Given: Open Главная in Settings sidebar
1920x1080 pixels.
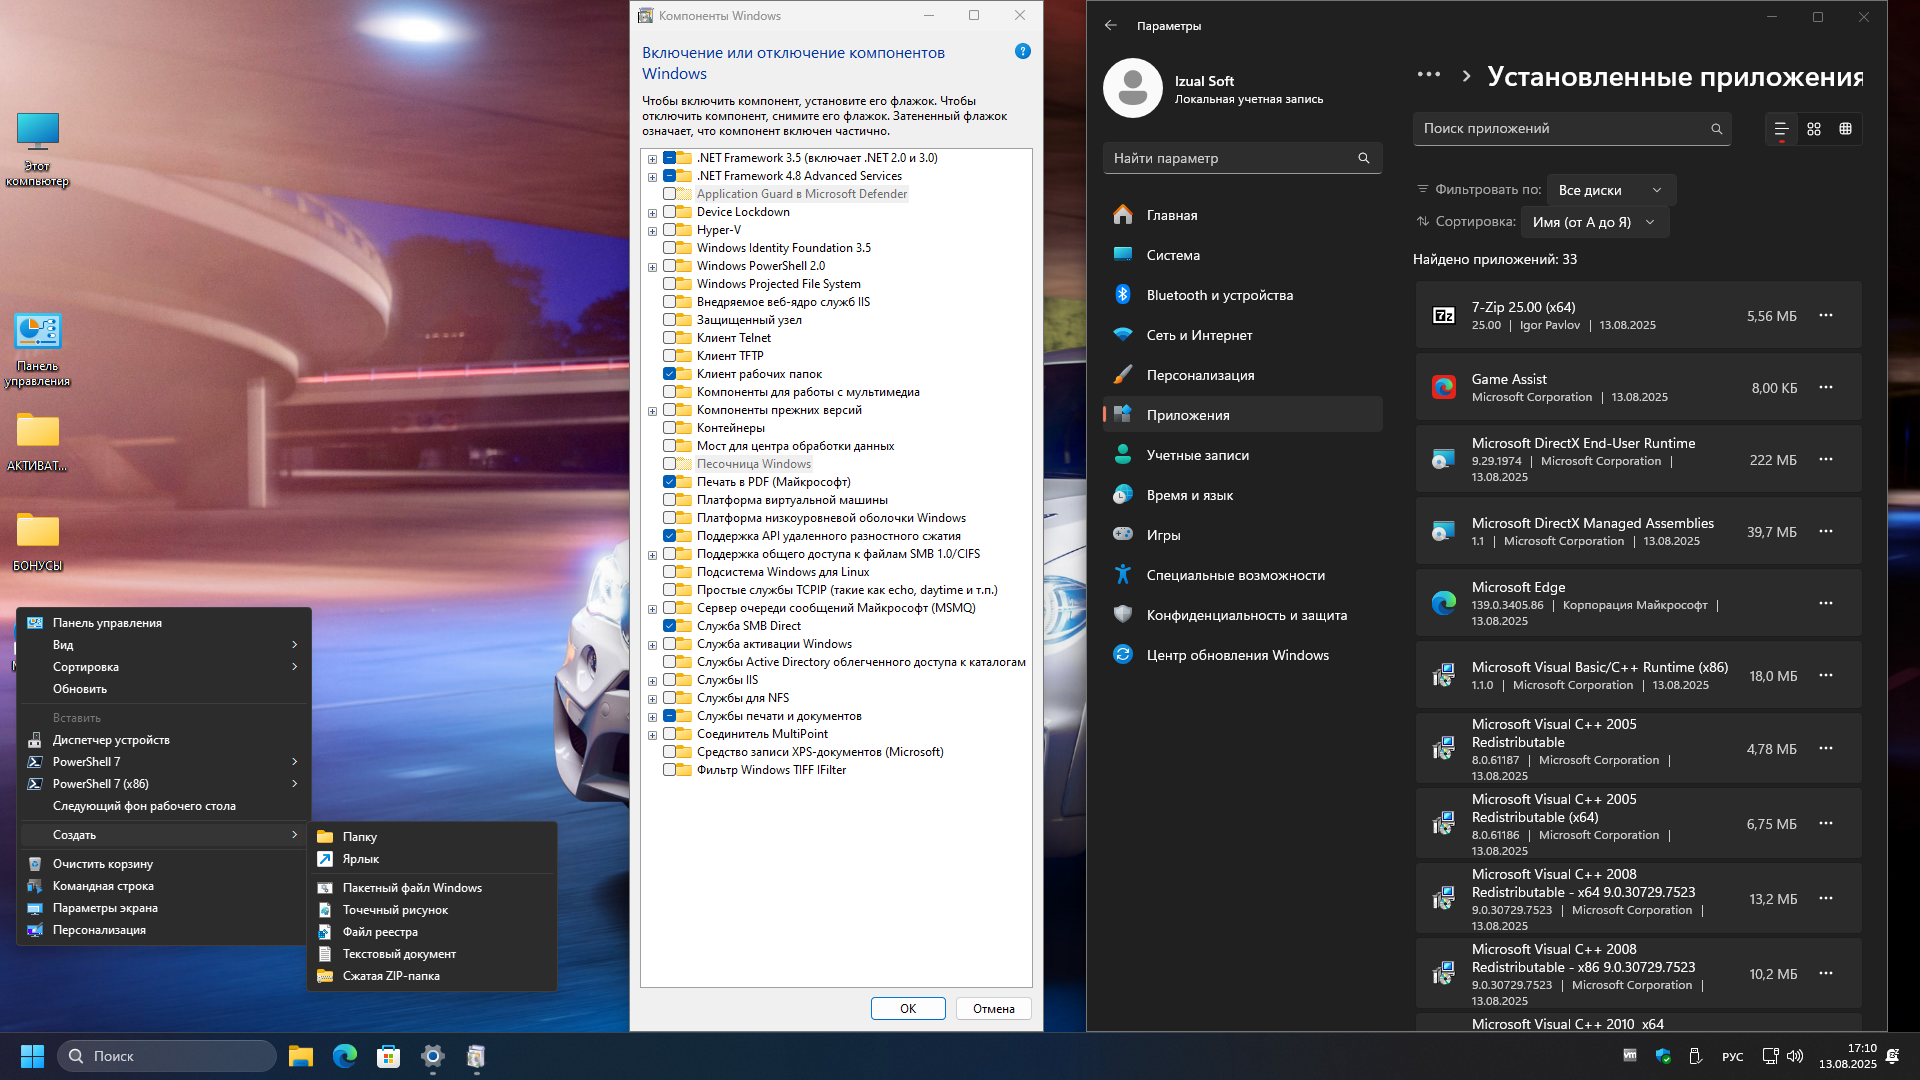Looking at the screenshot, I should coord(1242,215).
